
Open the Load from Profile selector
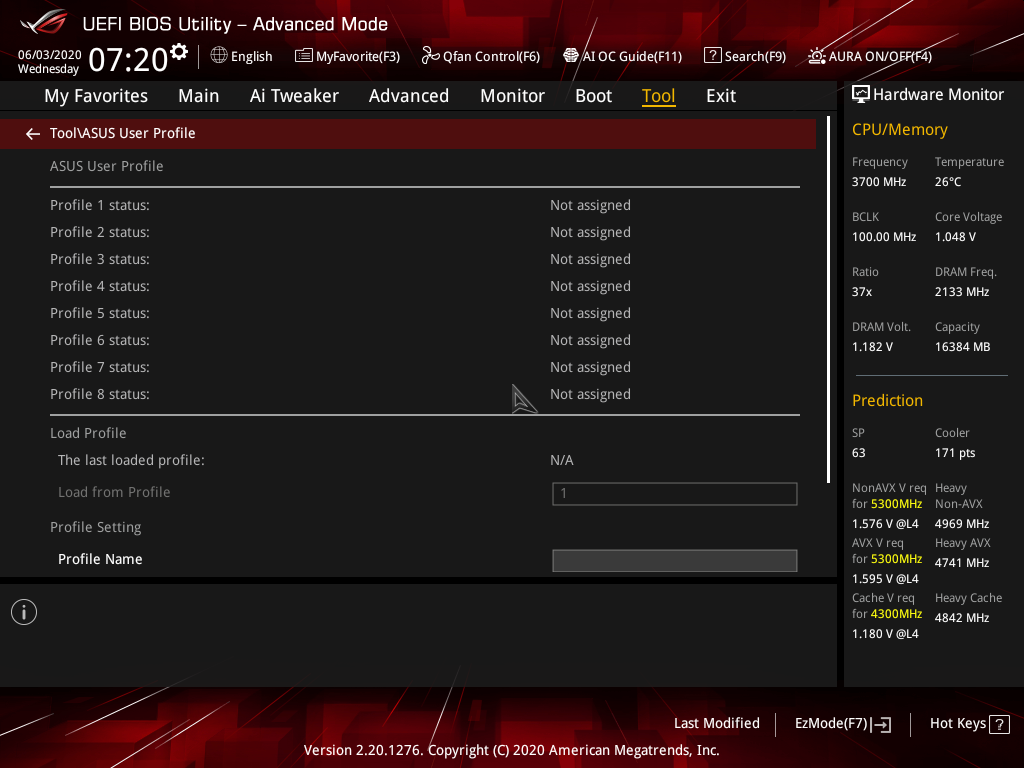(674, 493)
